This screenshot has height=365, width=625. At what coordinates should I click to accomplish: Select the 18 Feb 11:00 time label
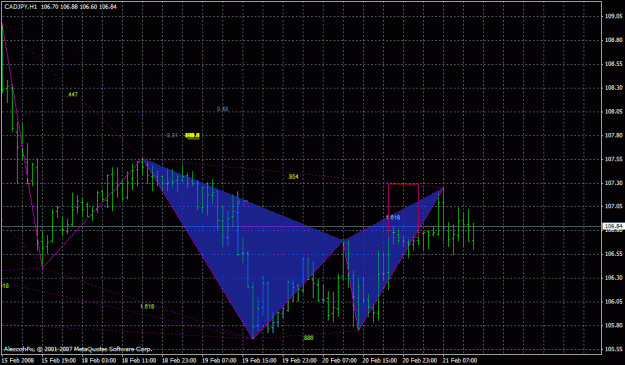[x=139, y=361]
